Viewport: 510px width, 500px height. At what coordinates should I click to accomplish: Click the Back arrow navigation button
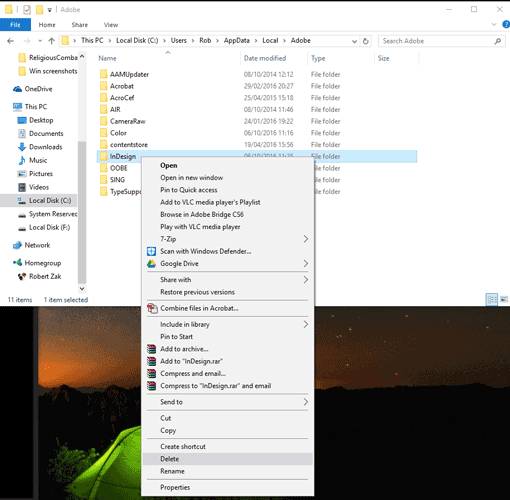pyautogui.click(x=10, y=41)
